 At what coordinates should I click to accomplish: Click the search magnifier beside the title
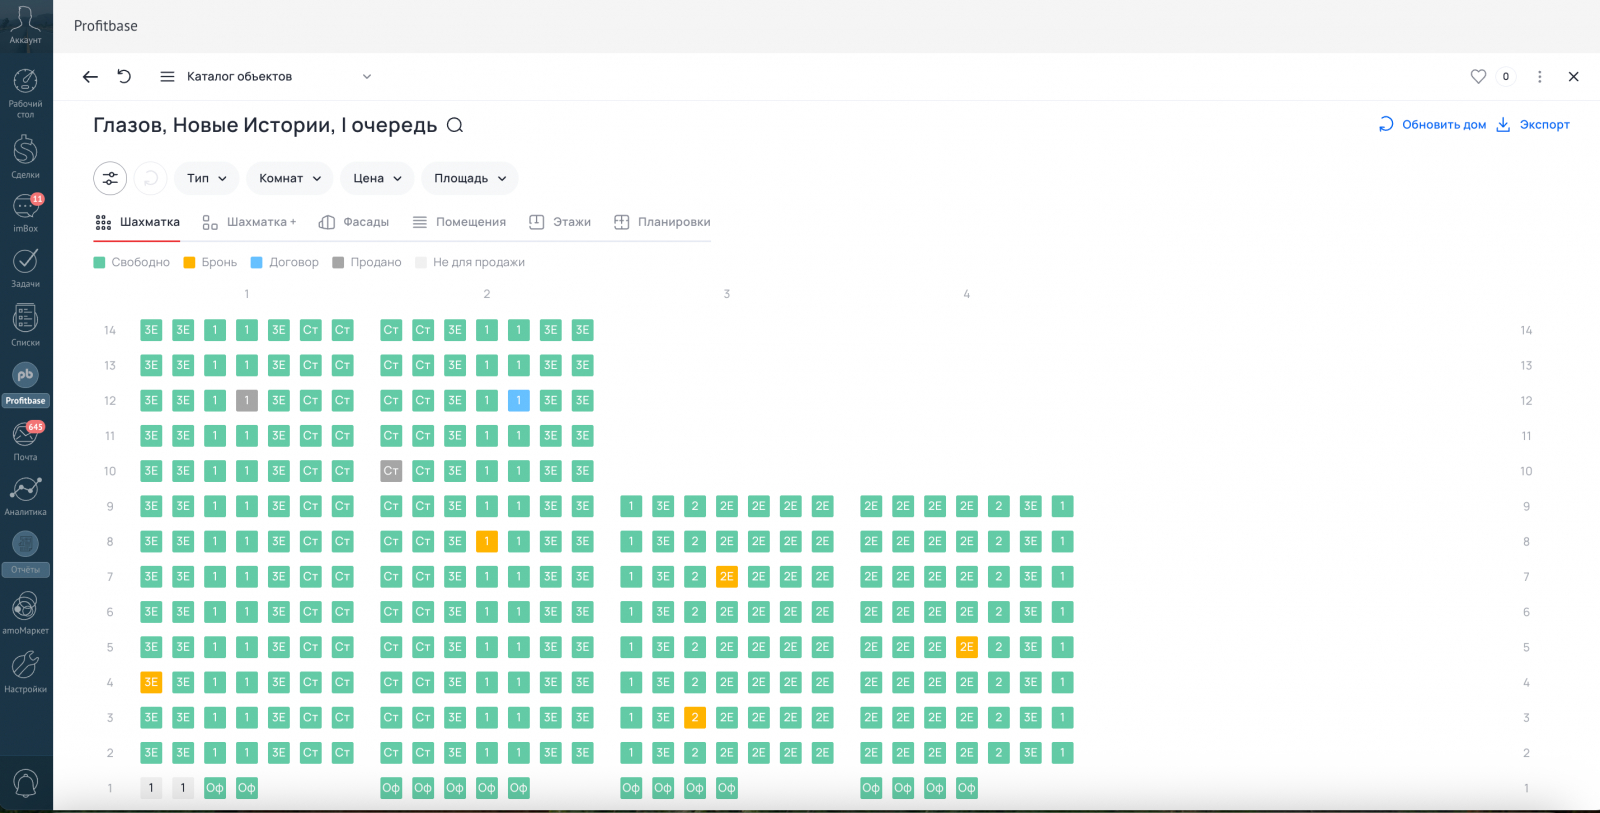point(455,125)
